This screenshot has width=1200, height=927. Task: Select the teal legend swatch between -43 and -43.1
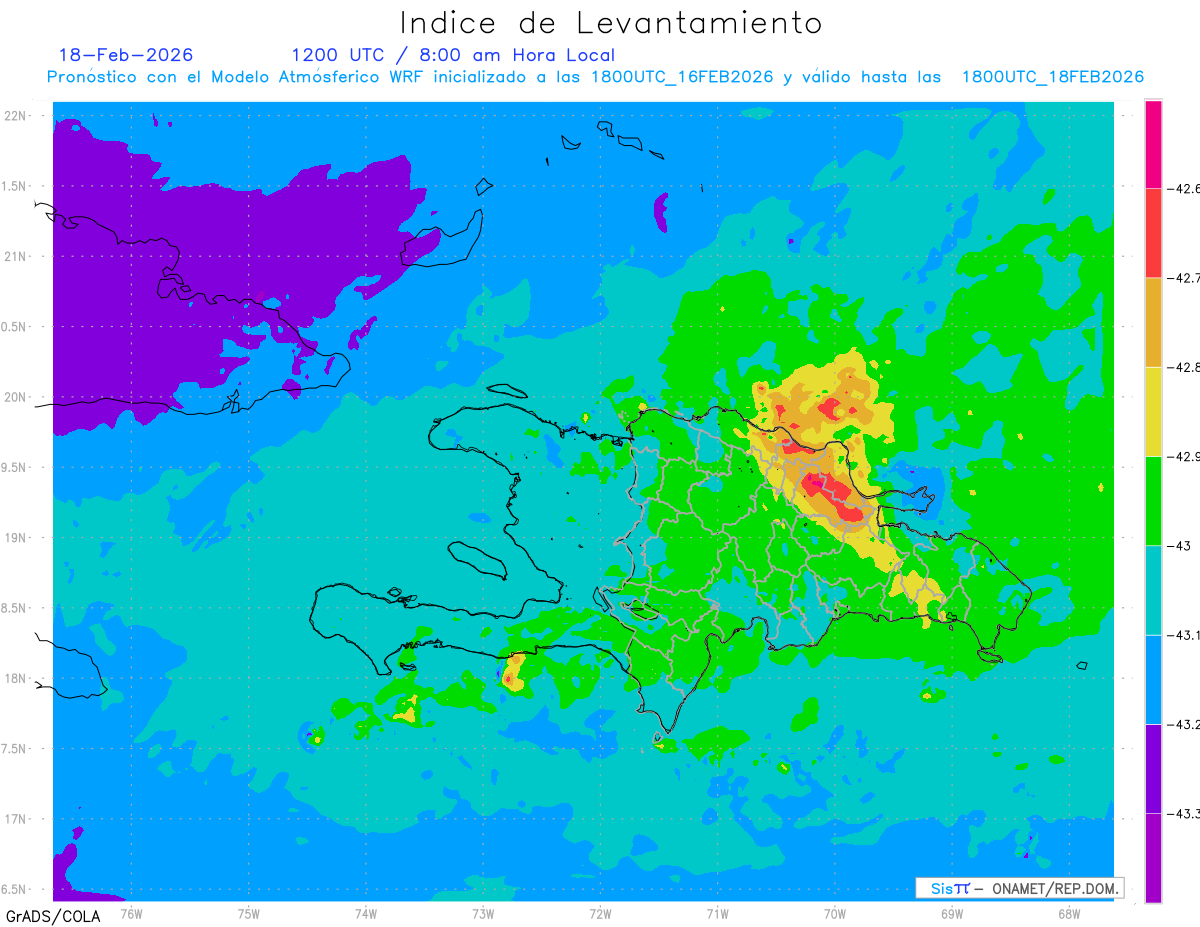[x=1153, y=590]
